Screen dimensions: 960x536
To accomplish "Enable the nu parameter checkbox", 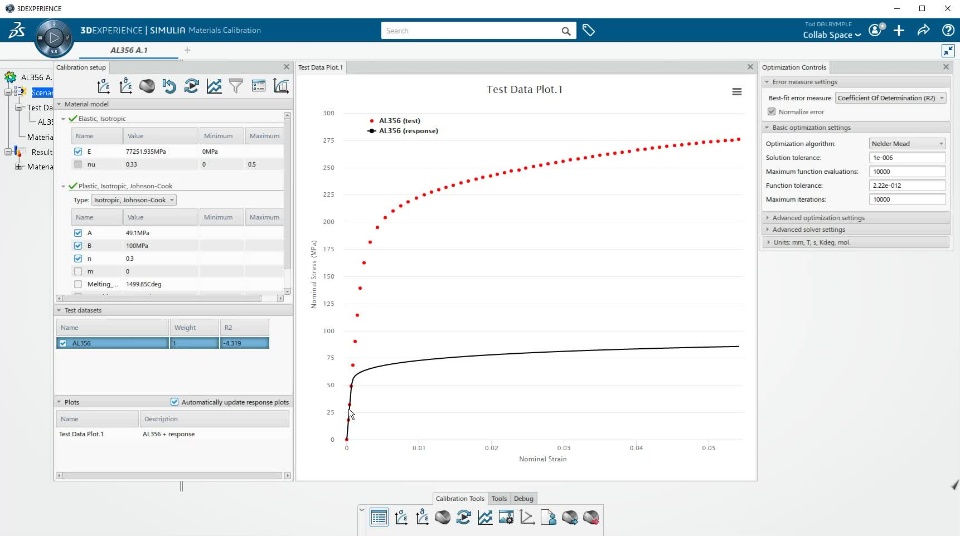I will tap(78, 164).
